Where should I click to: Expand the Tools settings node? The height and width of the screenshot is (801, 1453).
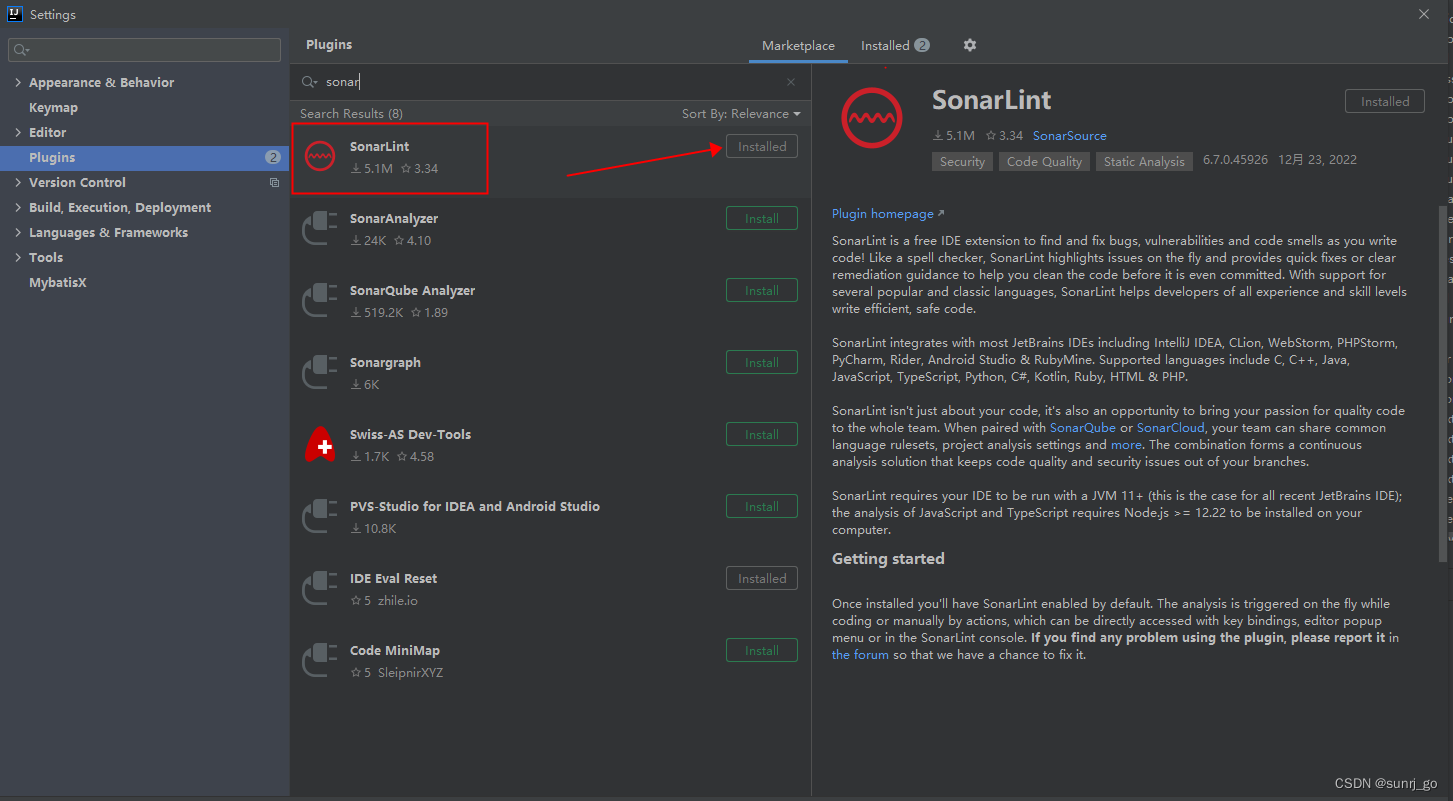coord(18,258)
